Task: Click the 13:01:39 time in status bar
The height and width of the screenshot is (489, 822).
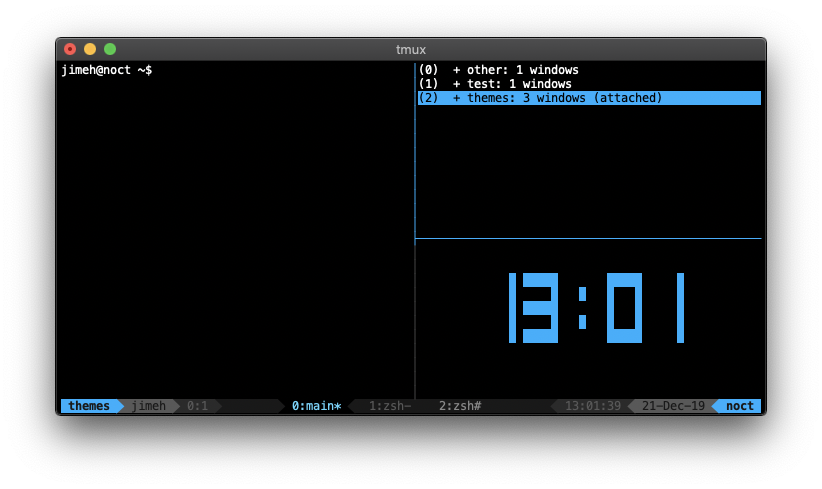Action: click(x=592, y=406)
